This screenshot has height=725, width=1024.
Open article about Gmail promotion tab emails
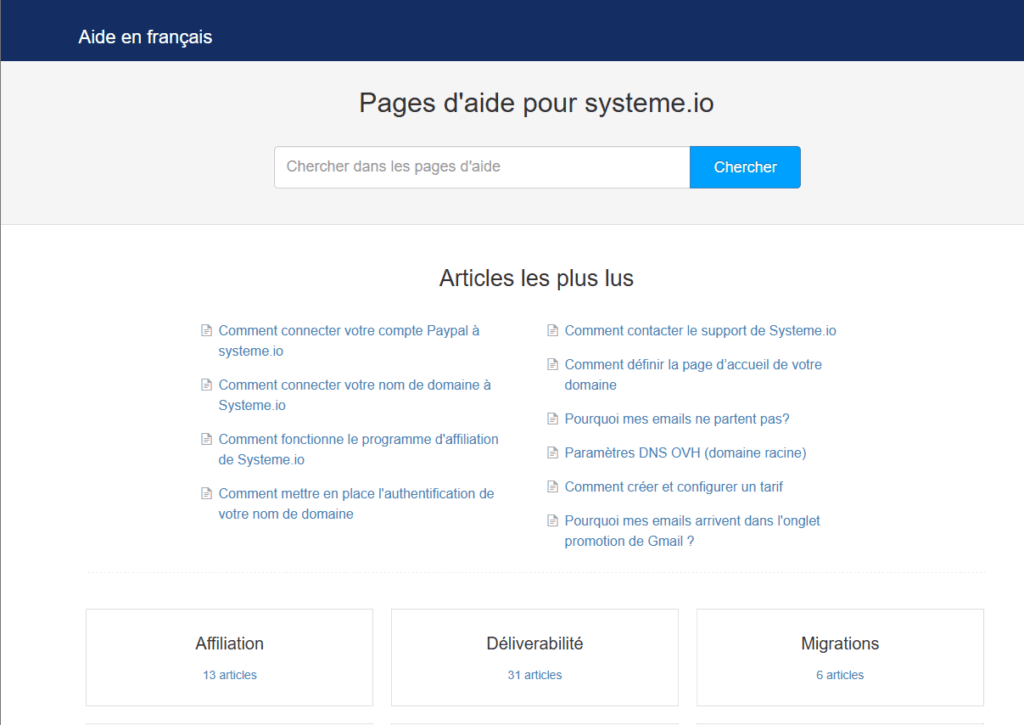pyautogui.click(x=692, y=531)
